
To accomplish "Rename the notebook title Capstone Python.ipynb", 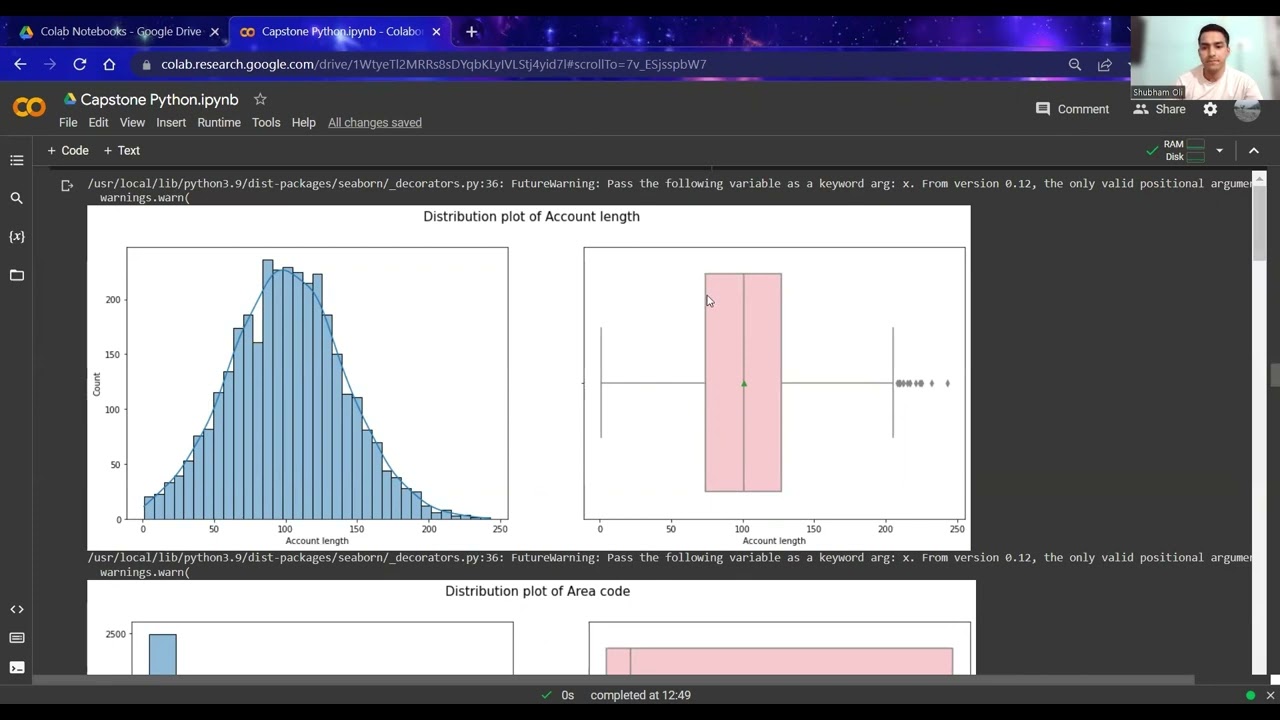I will click(x=159, y=99).
